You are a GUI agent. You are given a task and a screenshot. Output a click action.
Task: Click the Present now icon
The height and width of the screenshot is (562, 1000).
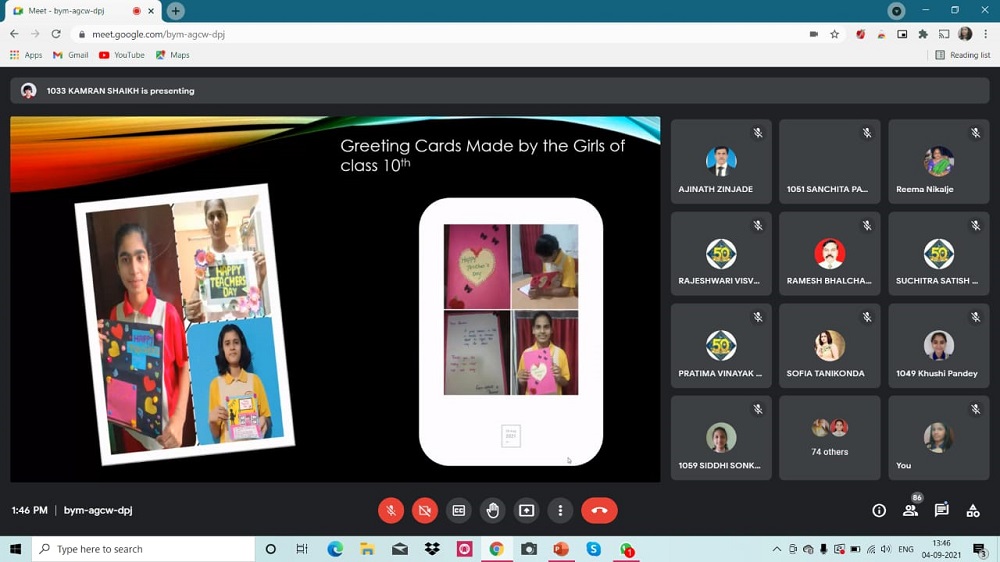click(527, 510)
